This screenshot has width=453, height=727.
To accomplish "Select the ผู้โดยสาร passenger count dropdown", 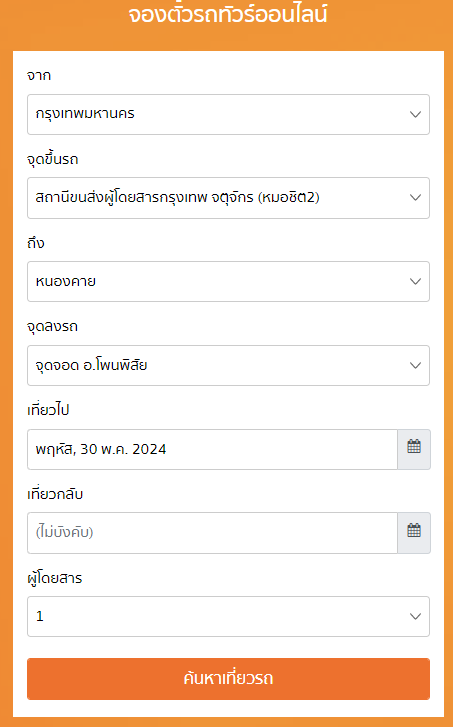I will 228,616.
